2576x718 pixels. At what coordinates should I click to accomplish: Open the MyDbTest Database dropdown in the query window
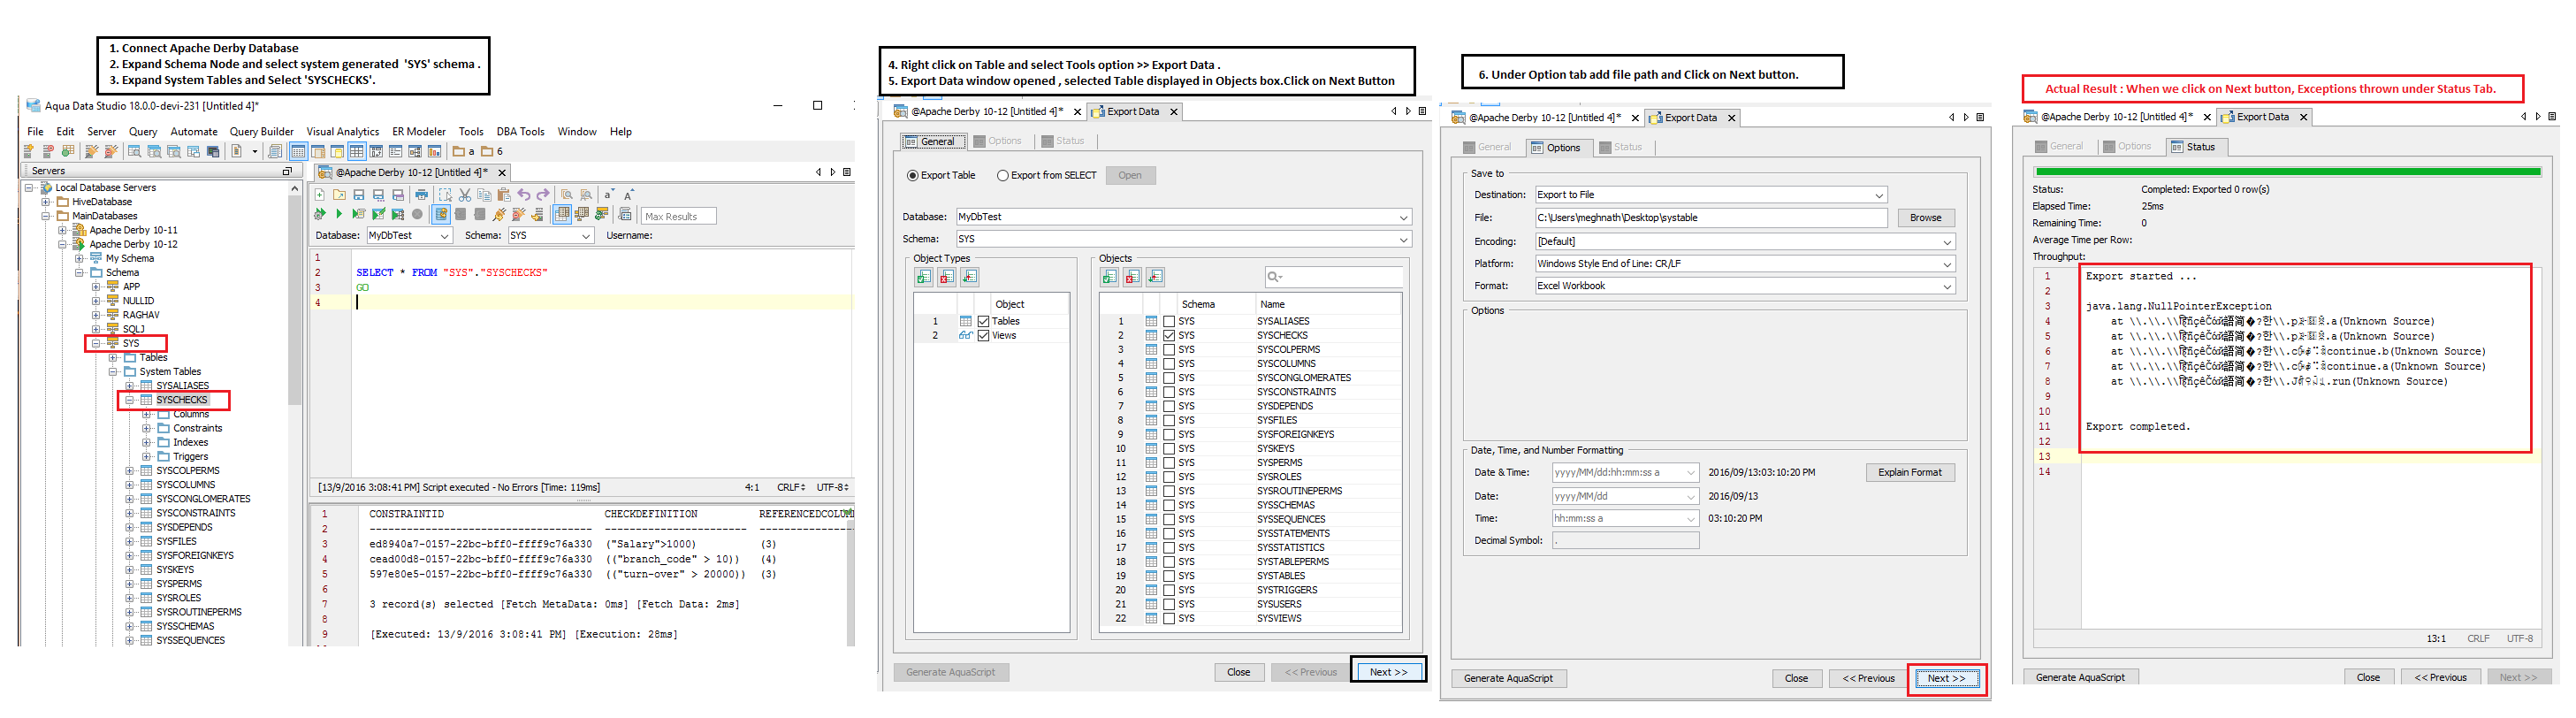(409, 236)
